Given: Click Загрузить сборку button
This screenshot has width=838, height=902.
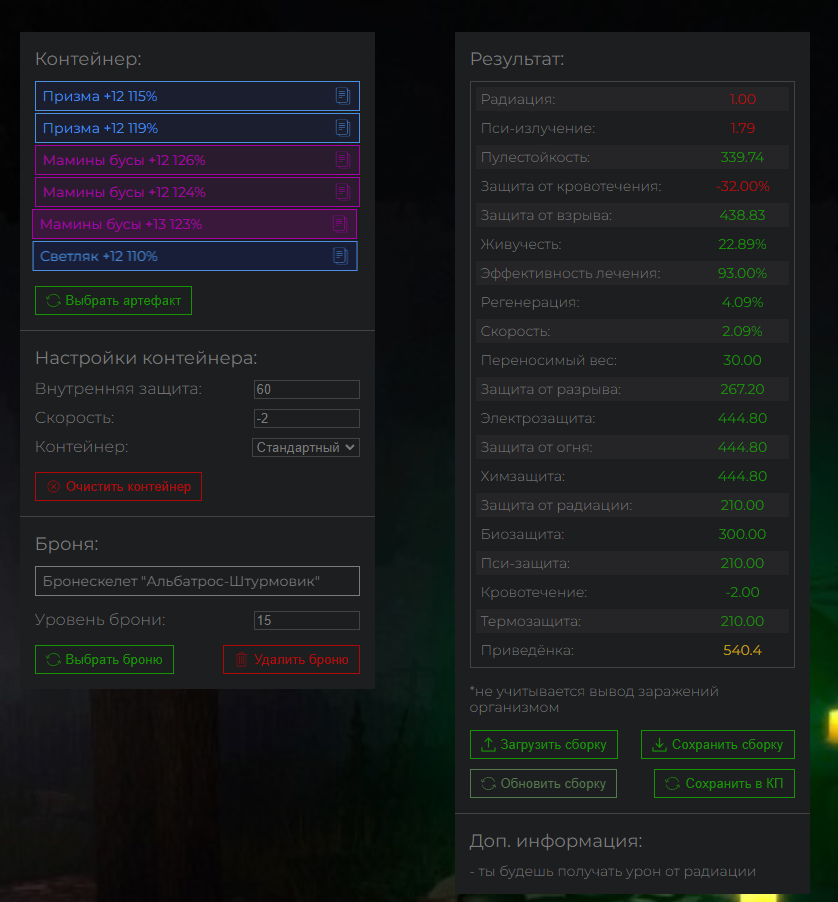Looking at the screenshot, I should [544, 744].
